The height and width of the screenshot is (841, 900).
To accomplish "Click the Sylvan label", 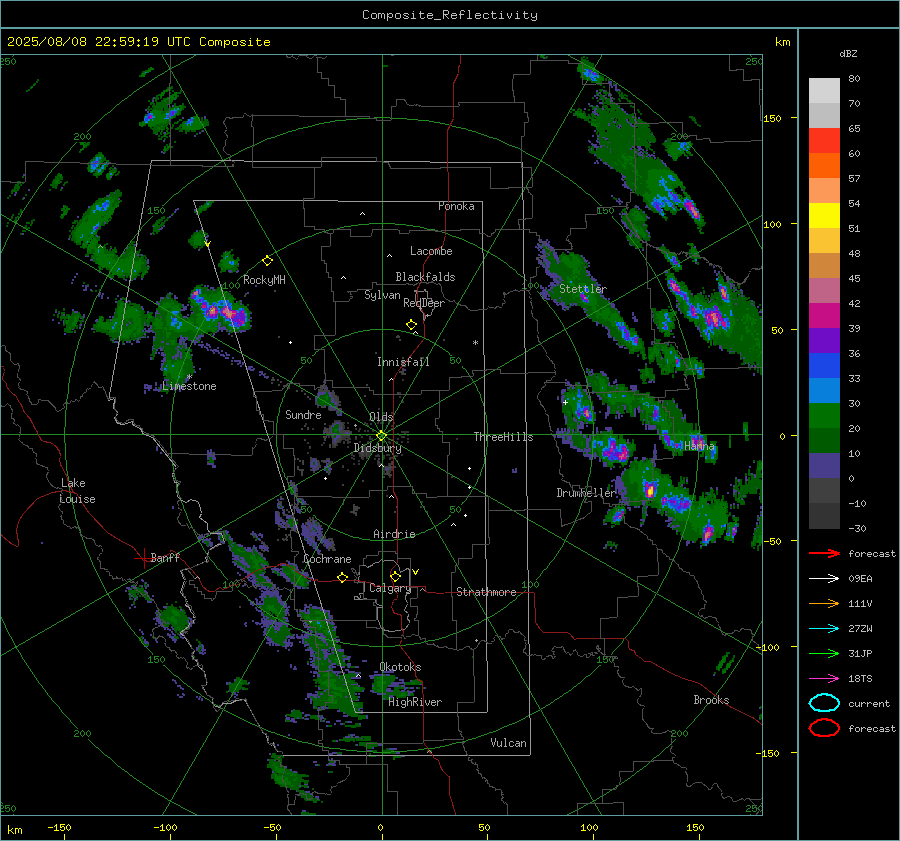I will coord(382,295).
